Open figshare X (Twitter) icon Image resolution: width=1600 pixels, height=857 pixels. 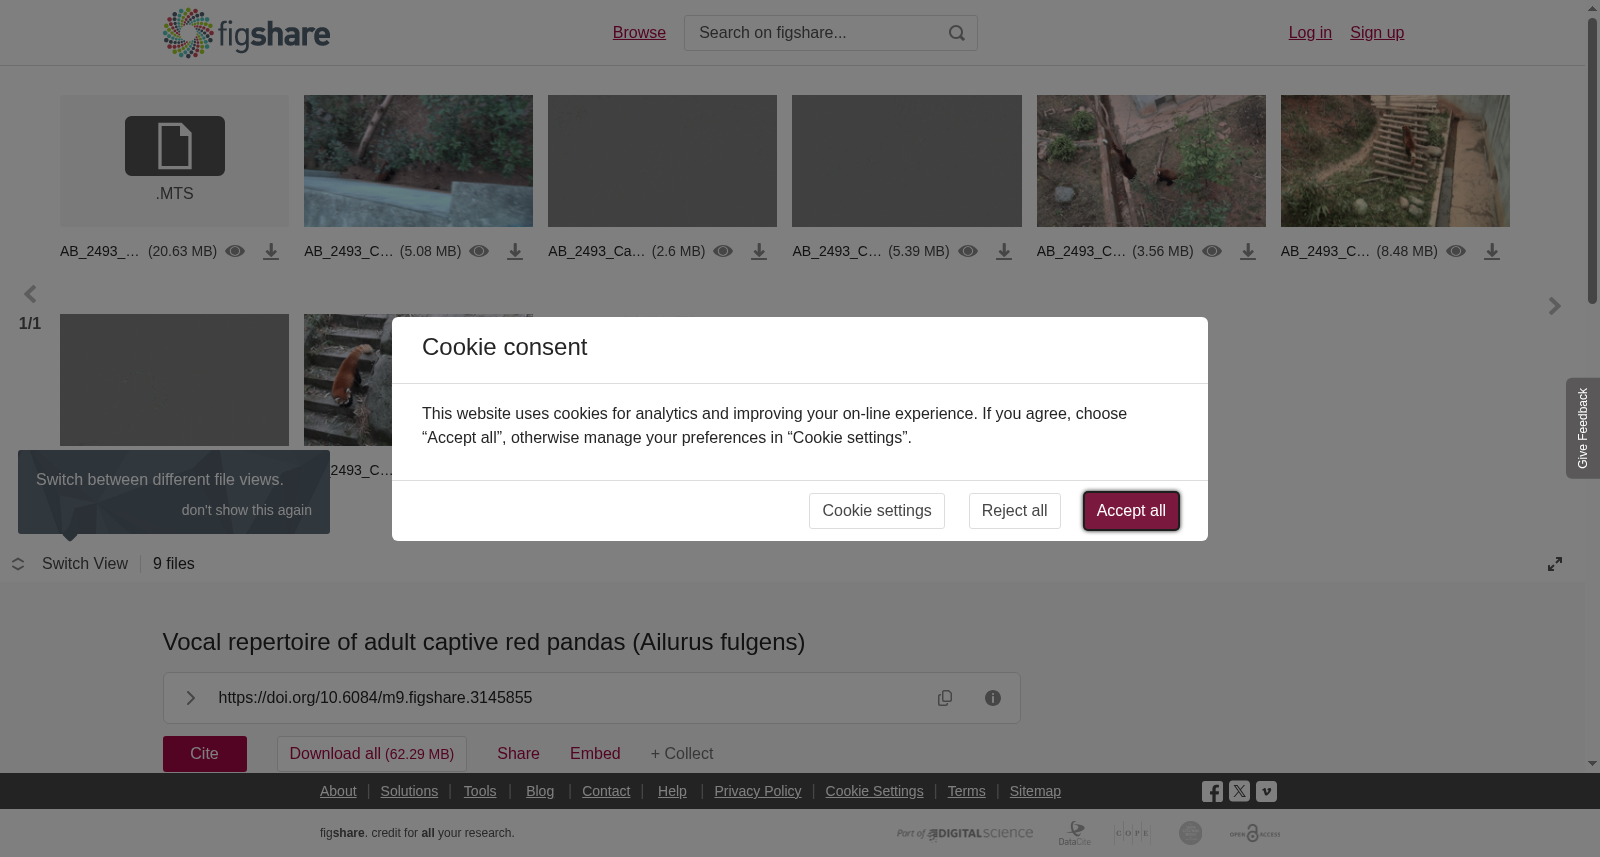(x=1240, y=791)
